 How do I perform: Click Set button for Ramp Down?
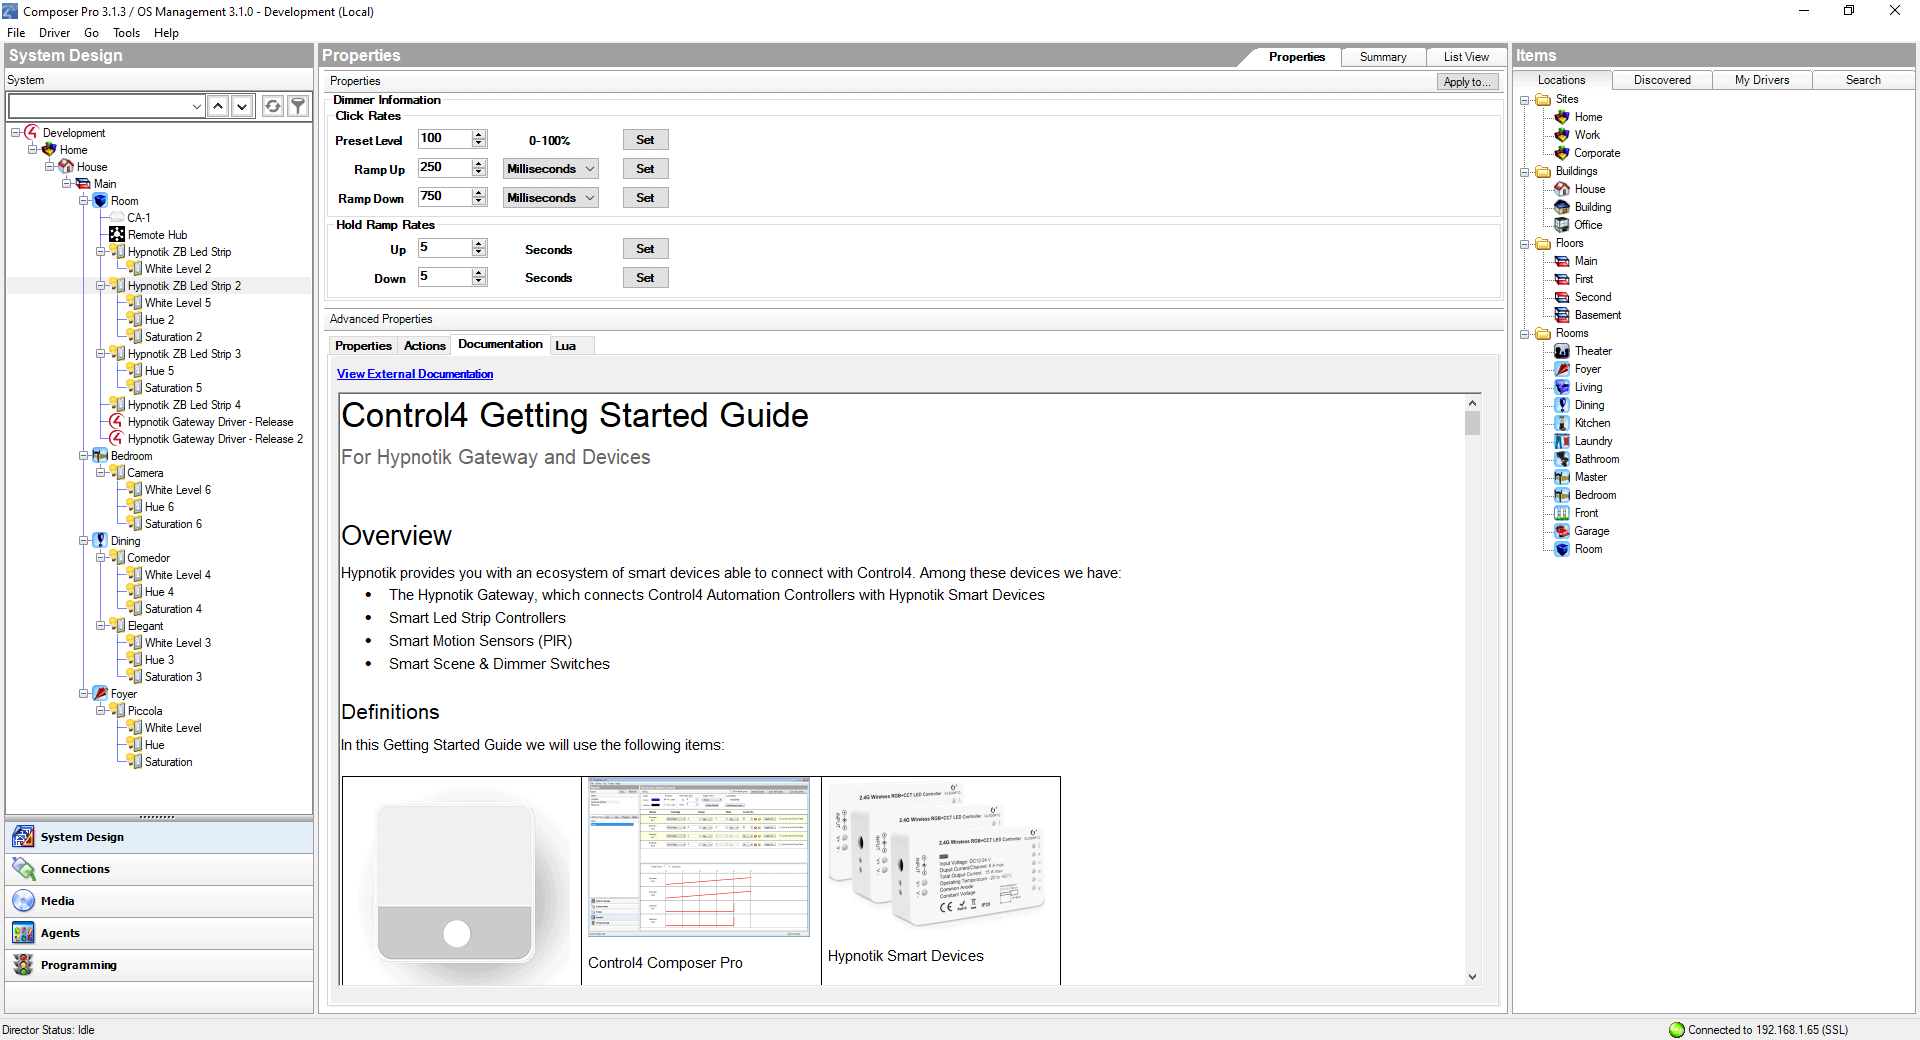coord(645,198)
